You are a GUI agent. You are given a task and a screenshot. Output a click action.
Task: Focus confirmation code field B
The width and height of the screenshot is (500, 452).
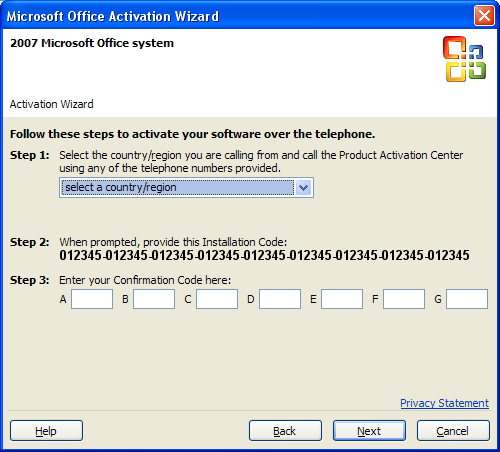tap(154, 299)
